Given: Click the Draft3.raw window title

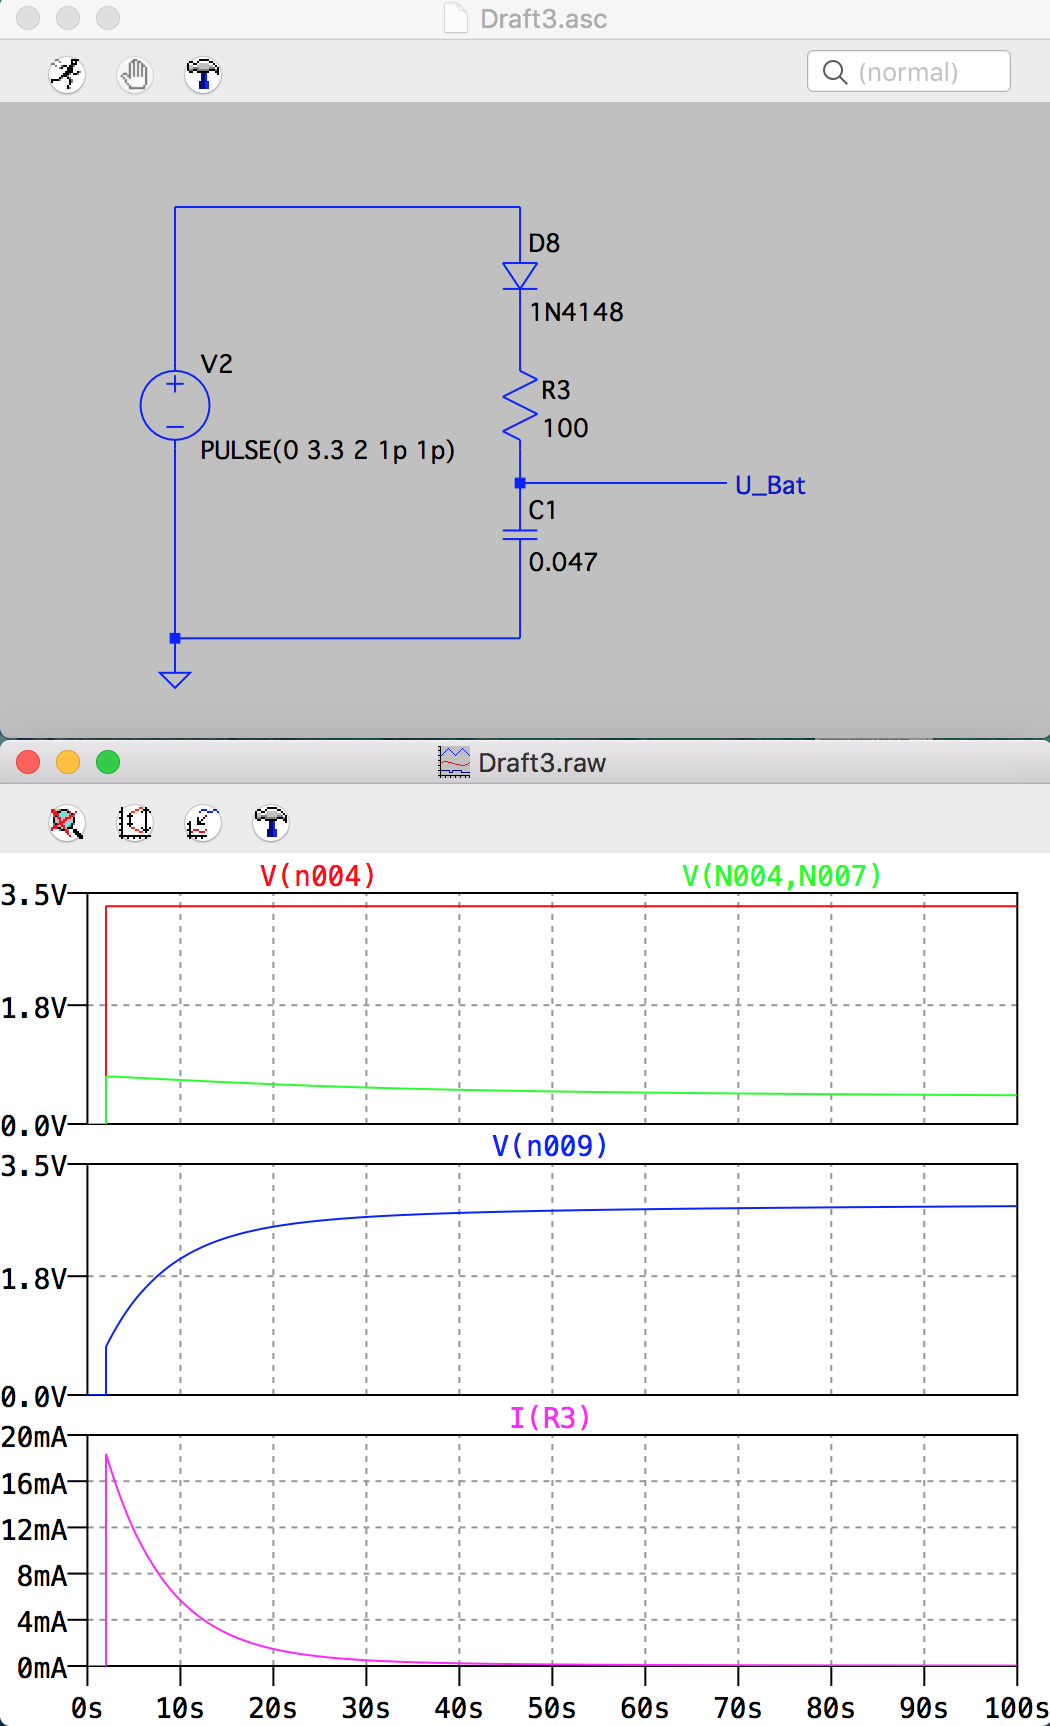Looking at the screenshot, I should [542, 763].
